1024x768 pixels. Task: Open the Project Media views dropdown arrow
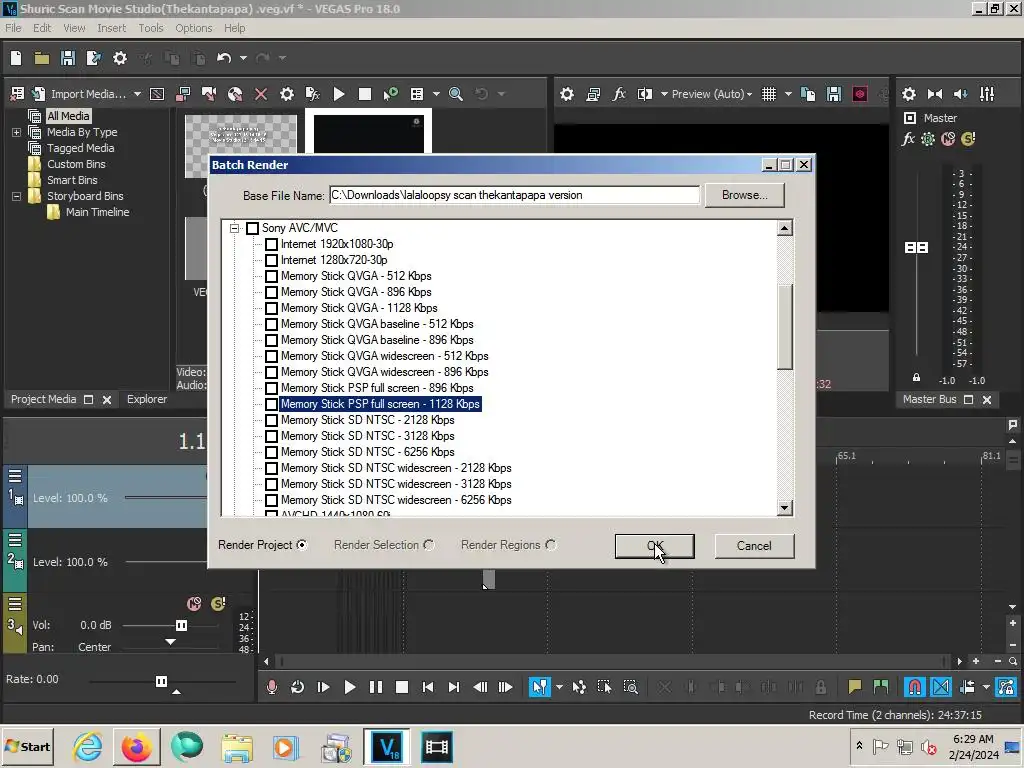tap(436, 94)
